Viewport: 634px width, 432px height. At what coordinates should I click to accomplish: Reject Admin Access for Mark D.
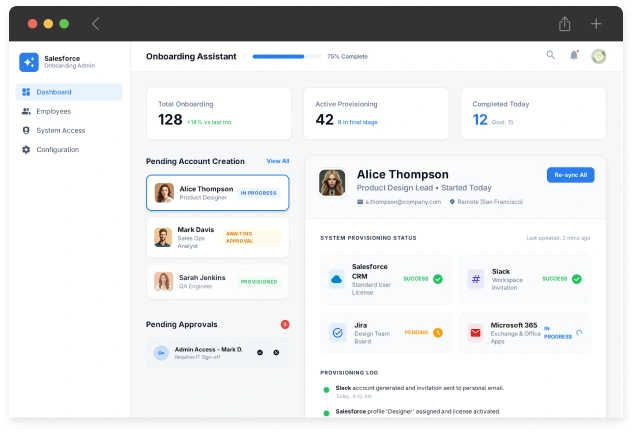276,353
